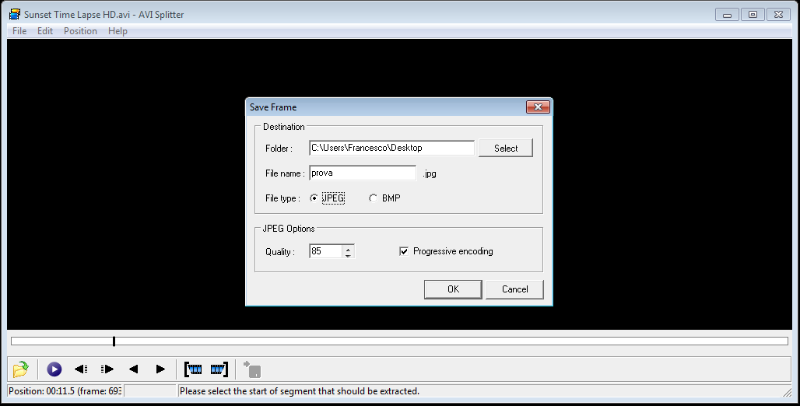This screenshot has width=800, height=406.
Task: Decrease Quality value with down spinner arrow
Action: 348,255
